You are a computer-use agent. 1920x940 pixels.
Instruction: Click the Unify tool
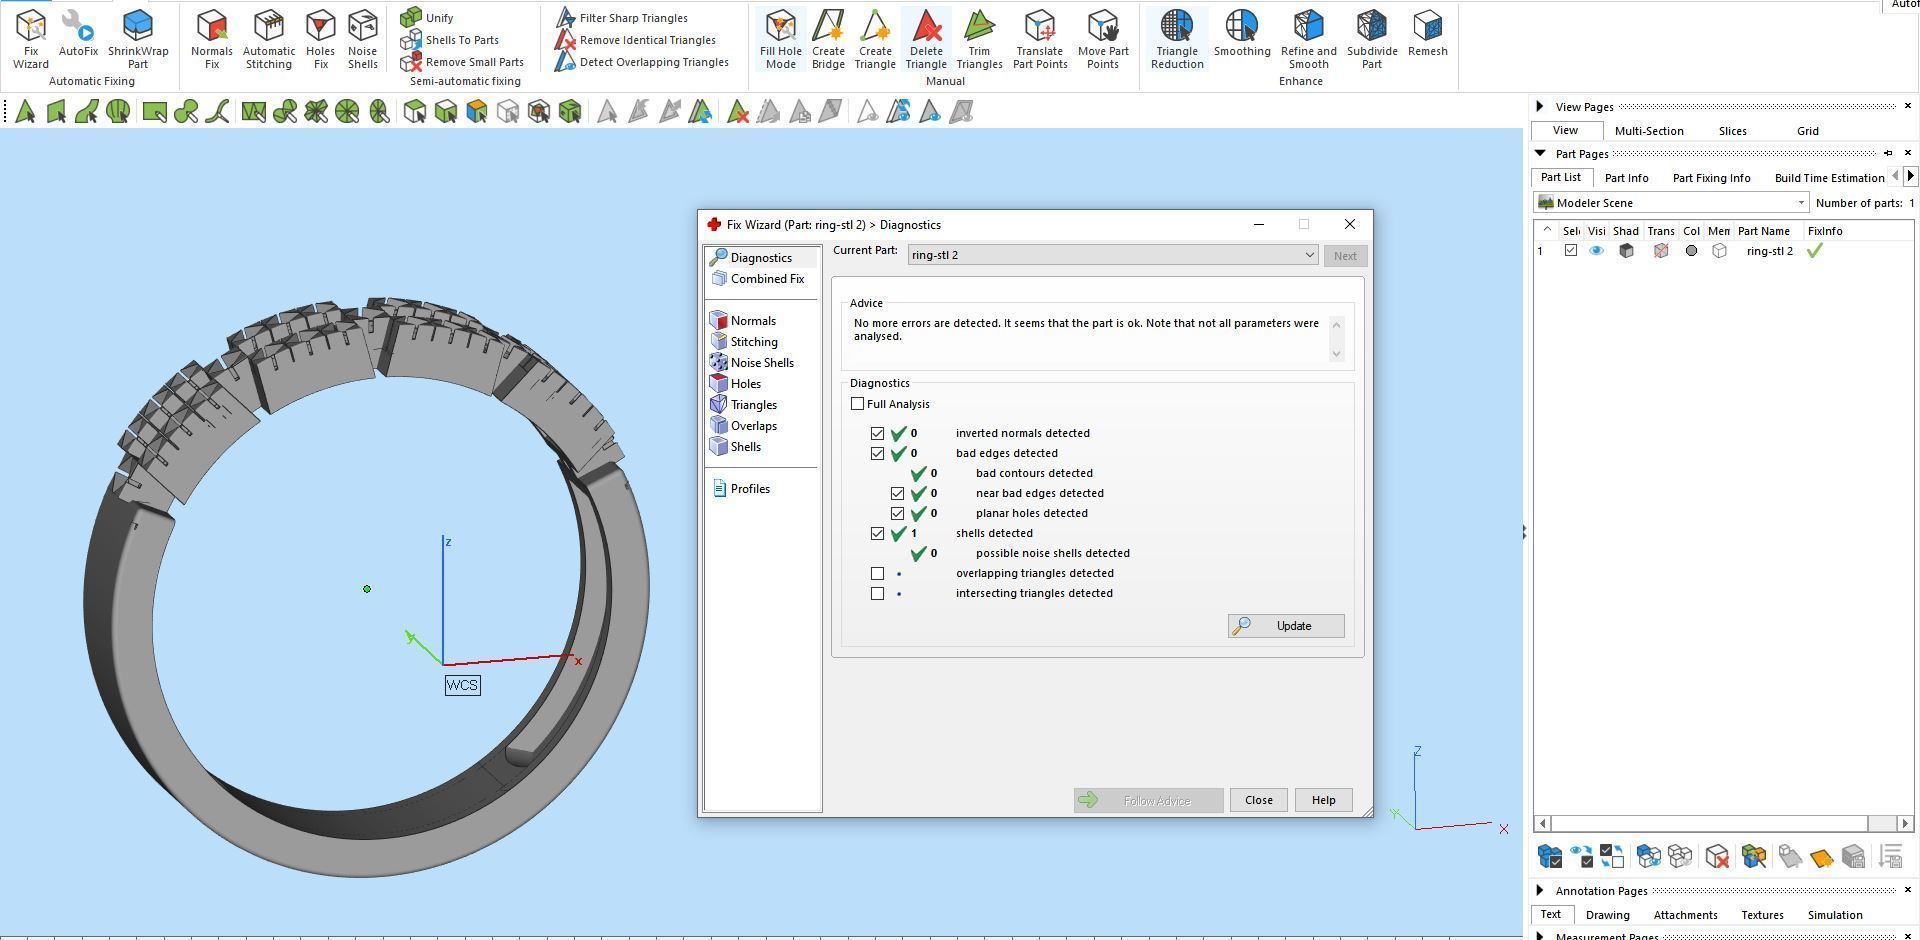point(427,18)
